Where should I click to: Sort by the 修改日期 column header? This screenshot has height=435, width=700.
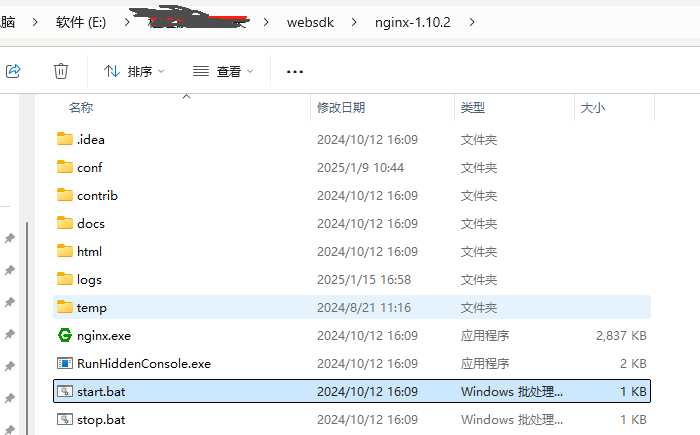(341, 108)
